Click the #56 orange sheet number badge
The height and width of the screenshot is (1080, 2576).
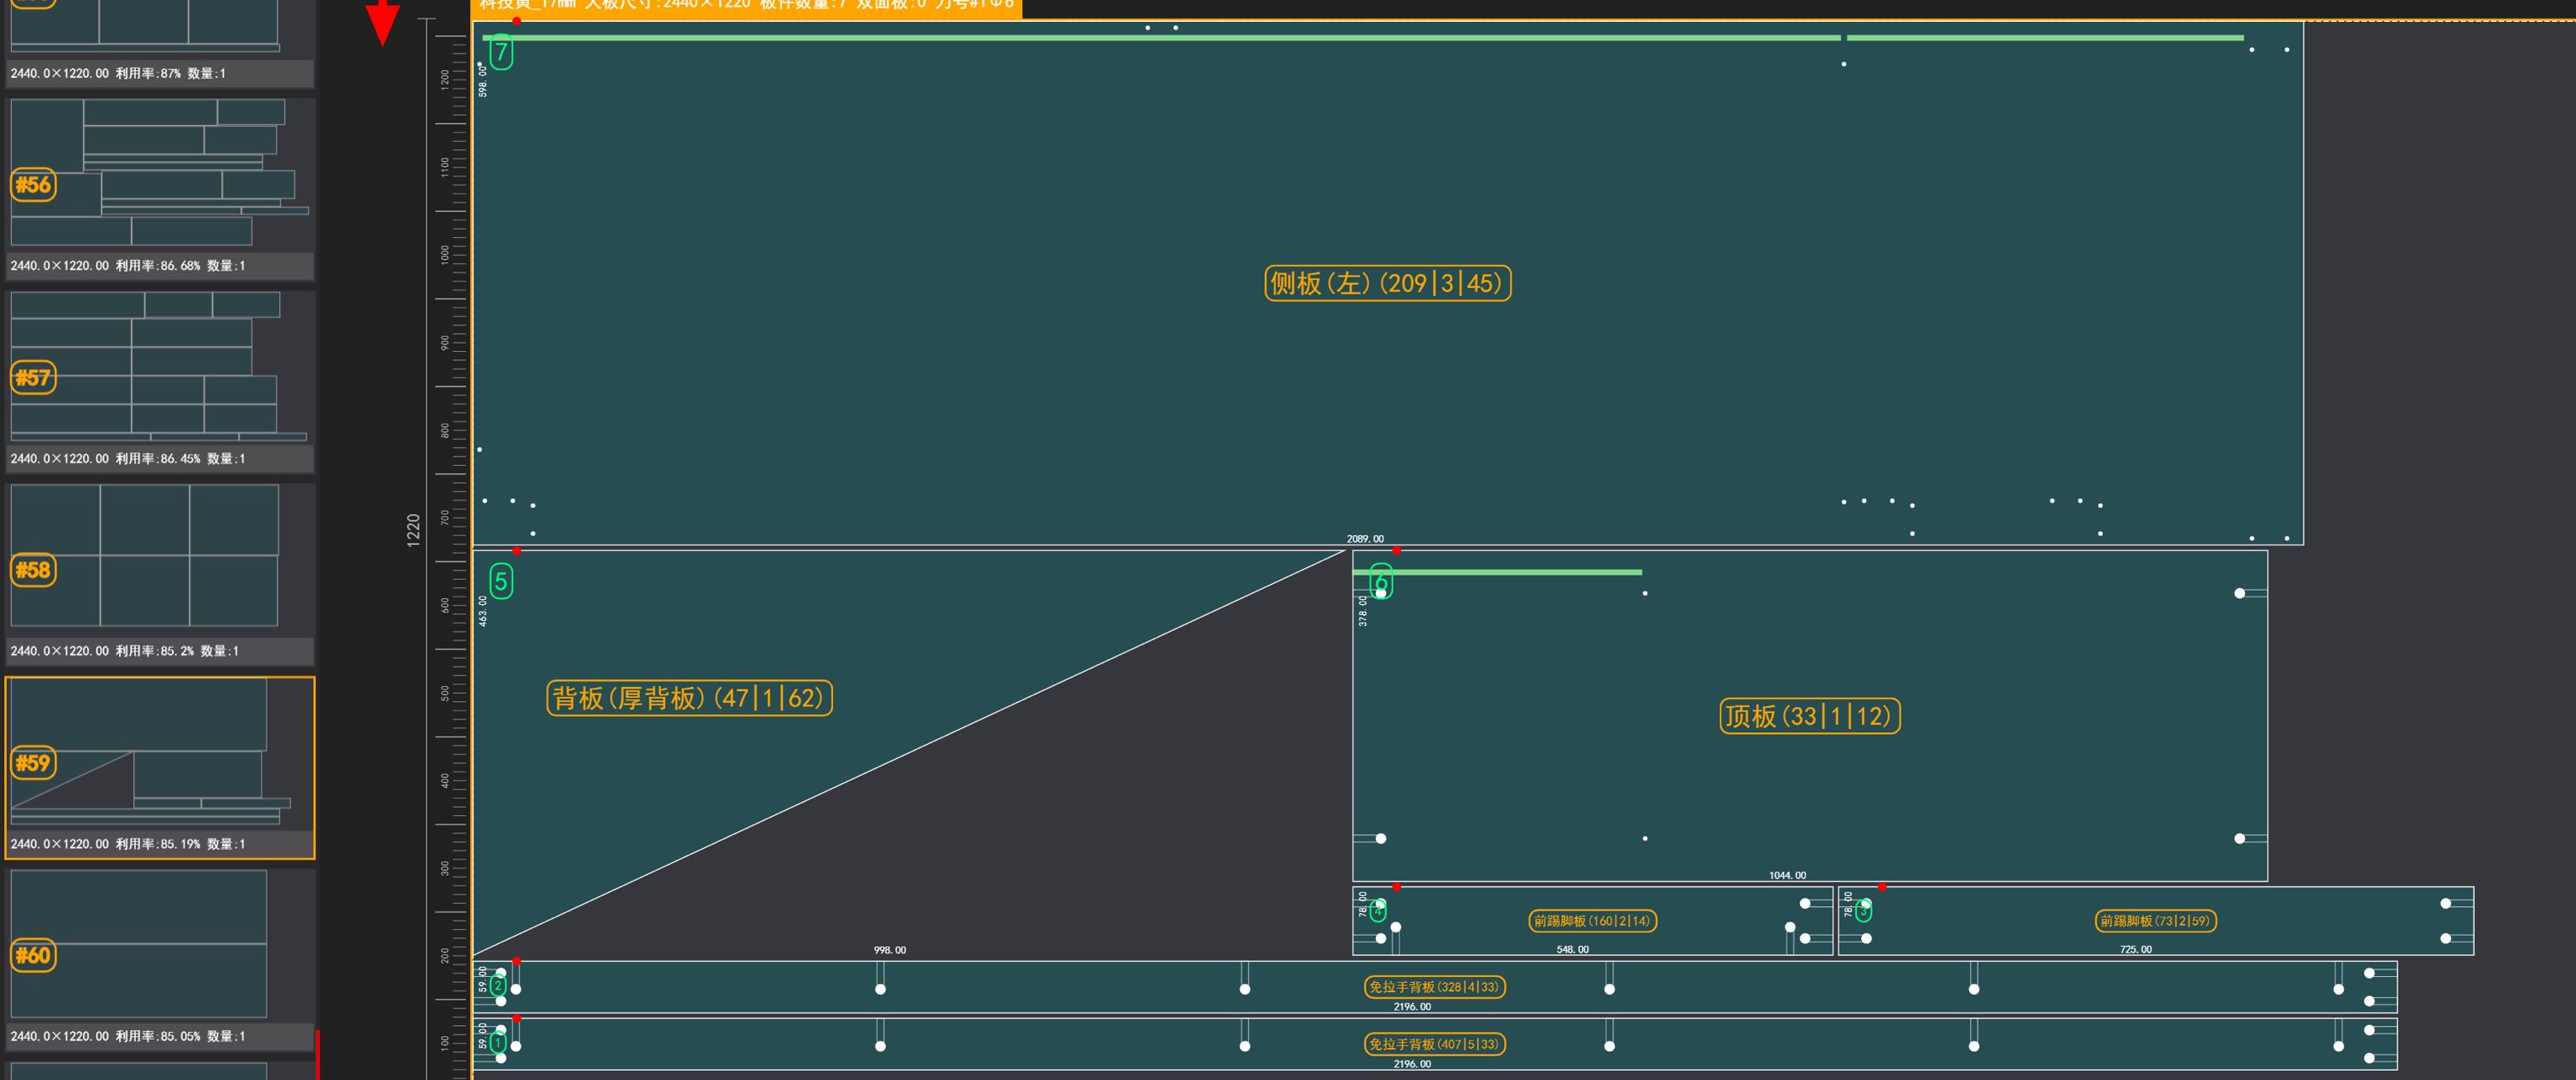point(33,185)
